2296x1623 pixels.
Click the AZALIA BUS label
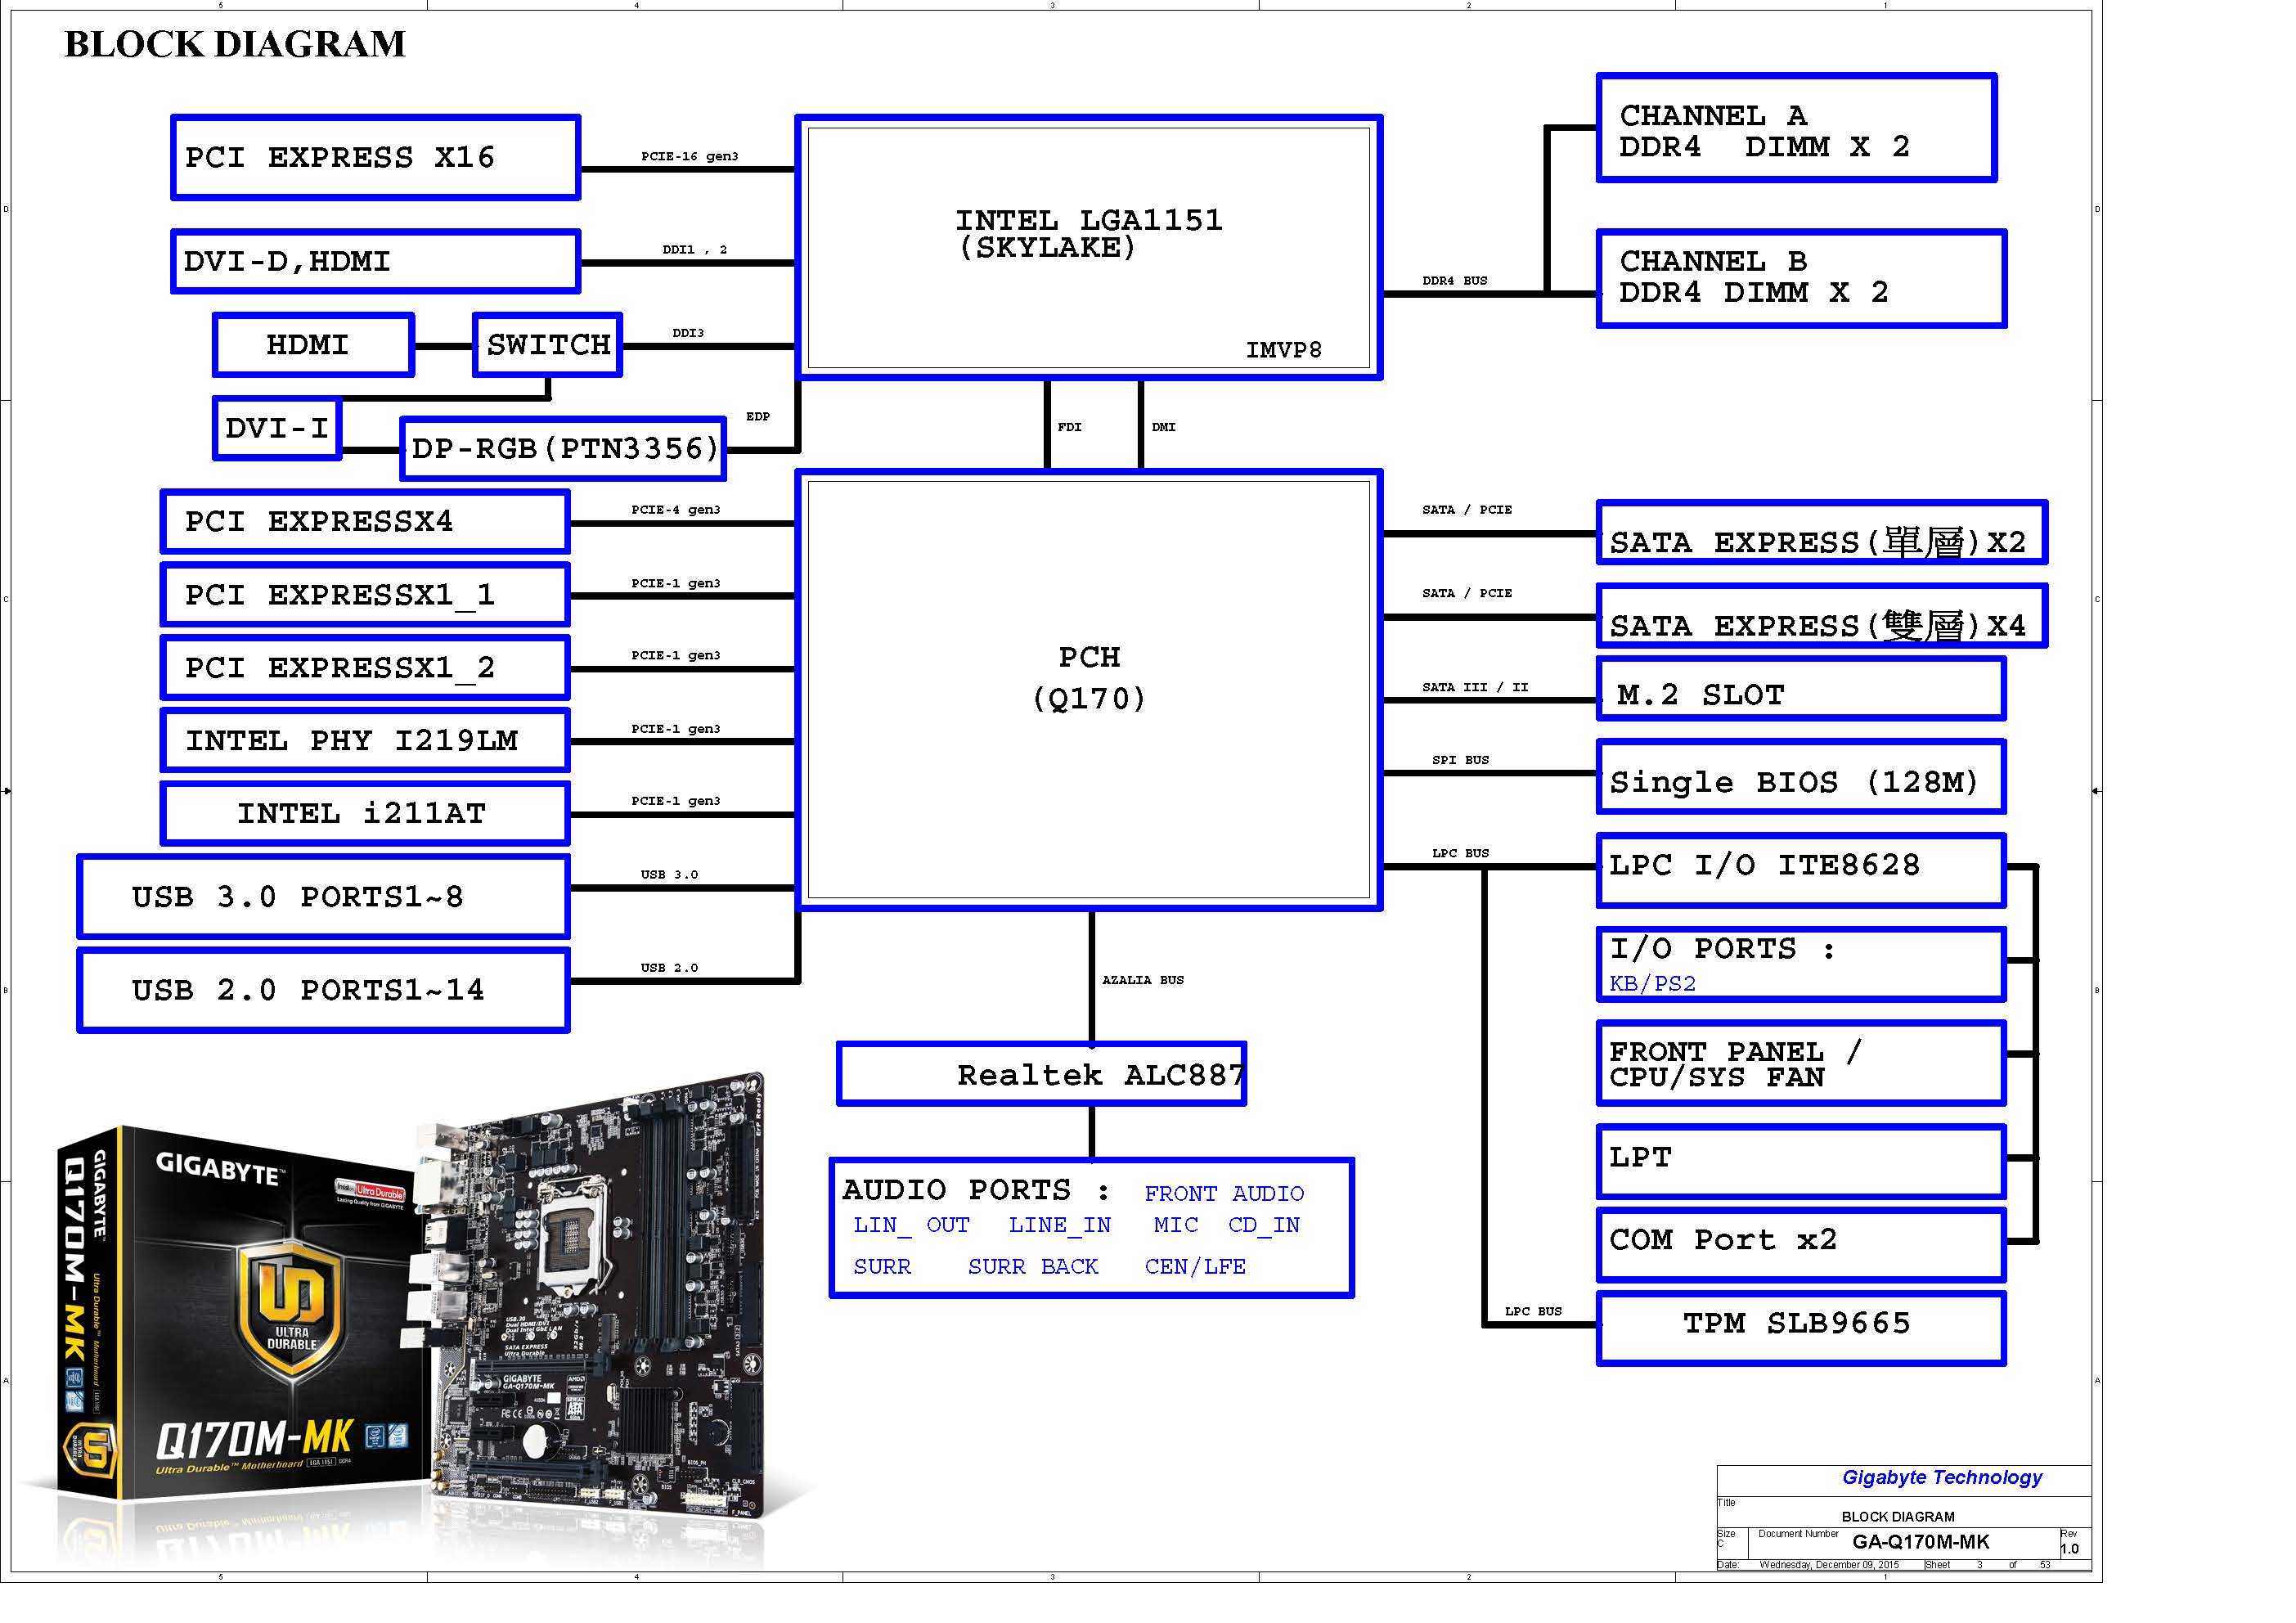pos(1142,980)
